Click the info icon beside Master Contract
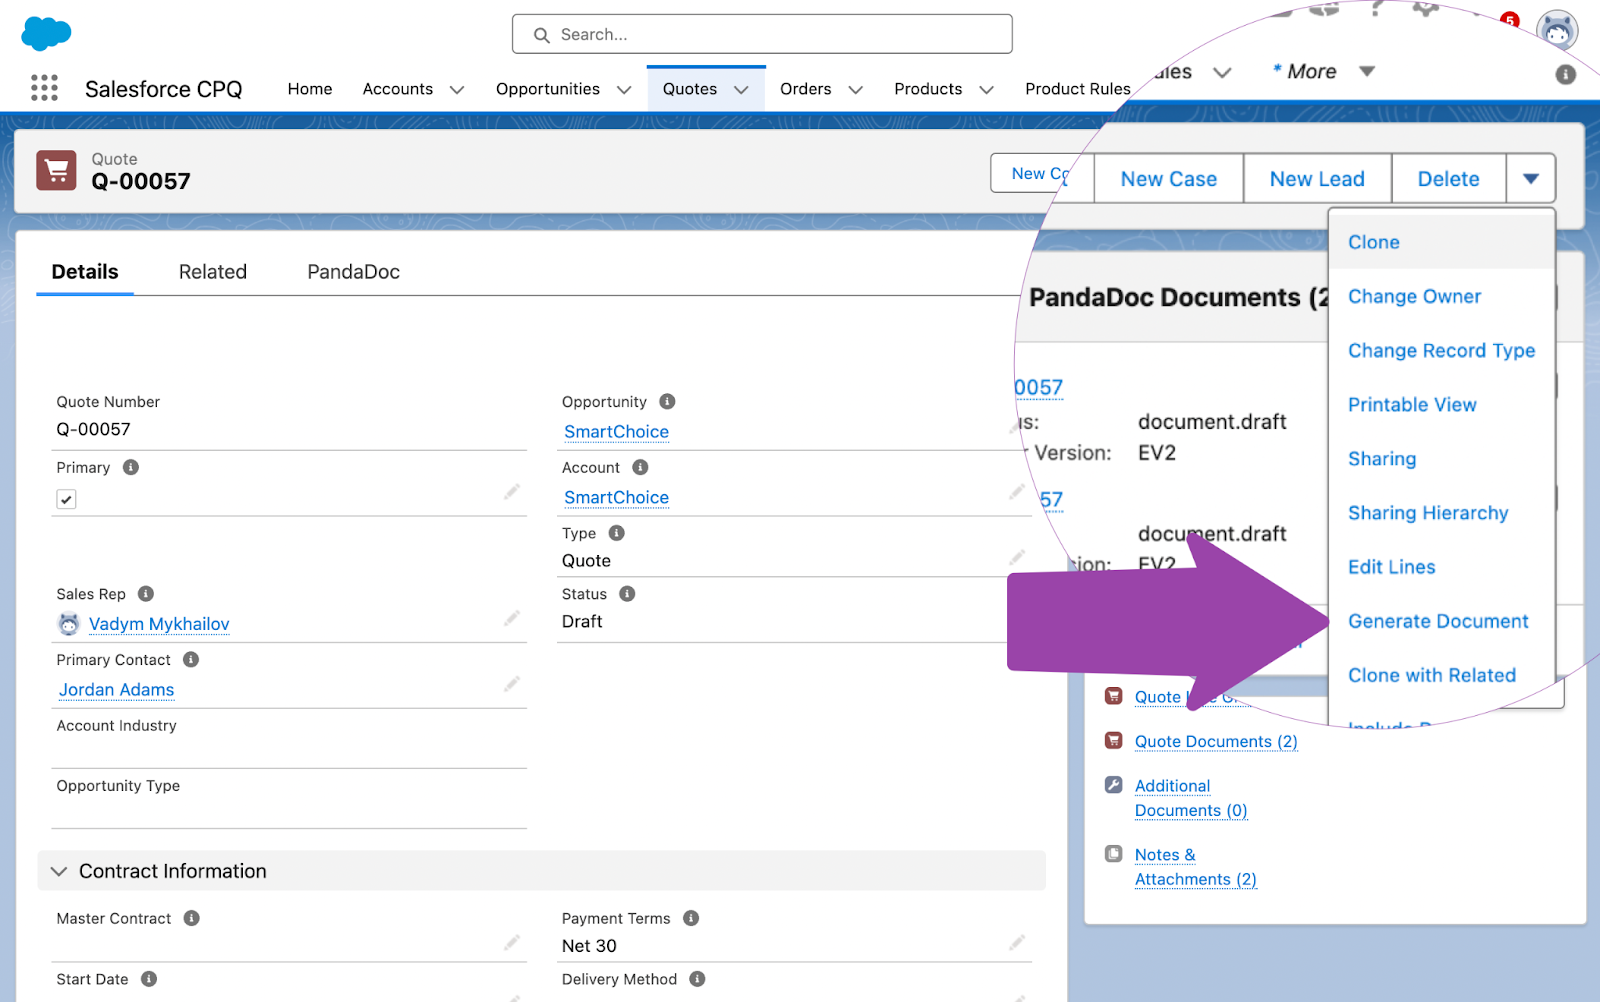The width and height of the screenshot is (1600, 1002). [192, 918]
